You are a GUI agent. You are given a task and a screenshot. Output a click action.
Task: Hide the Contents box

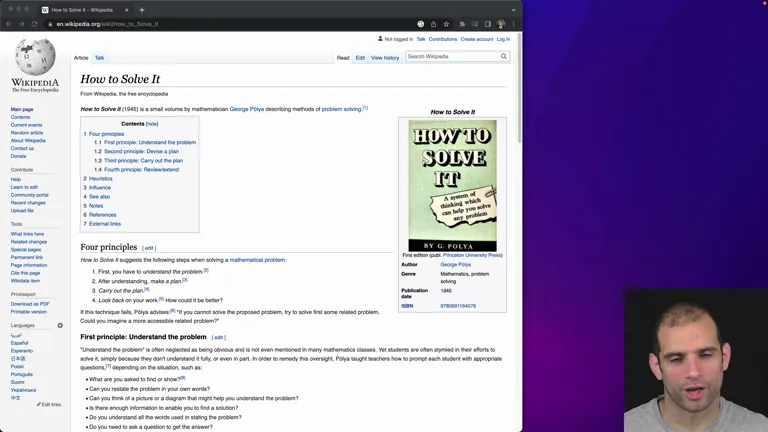[152, 124]
